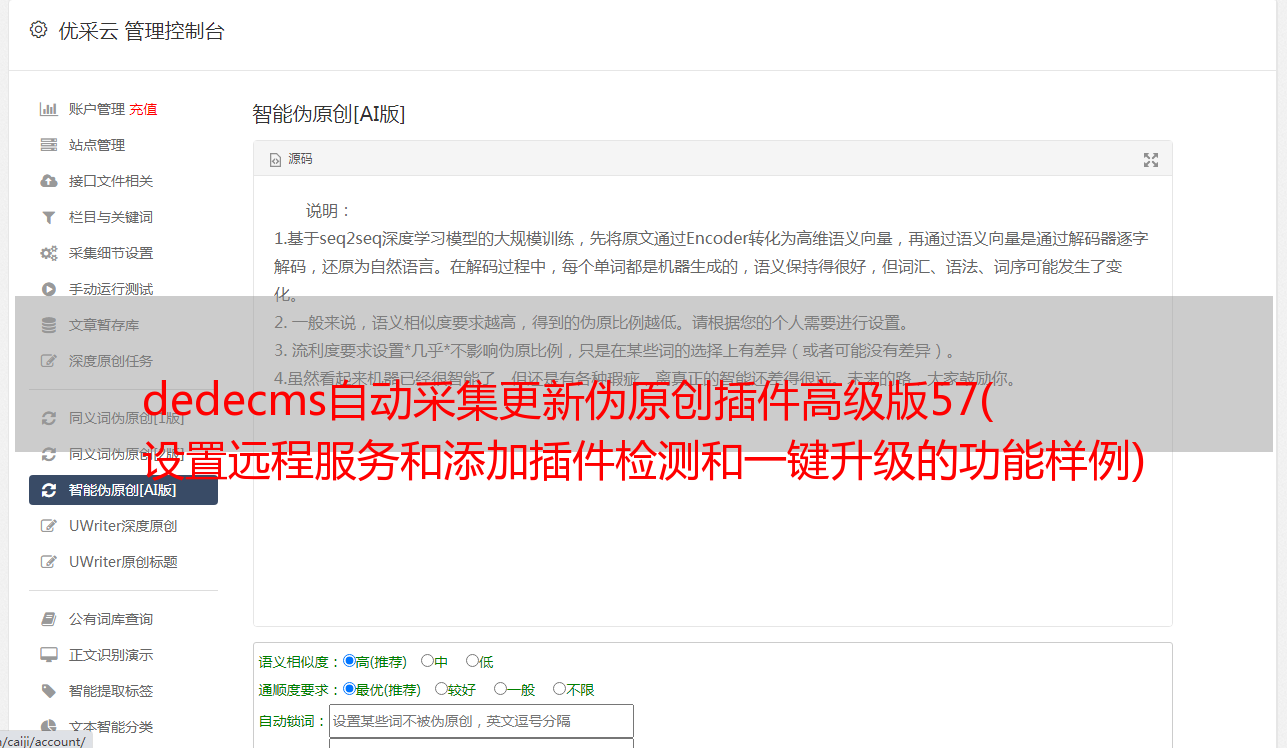
Task: Click the 接口文件相关 cloud upload icon
Action: pos(48,181)
